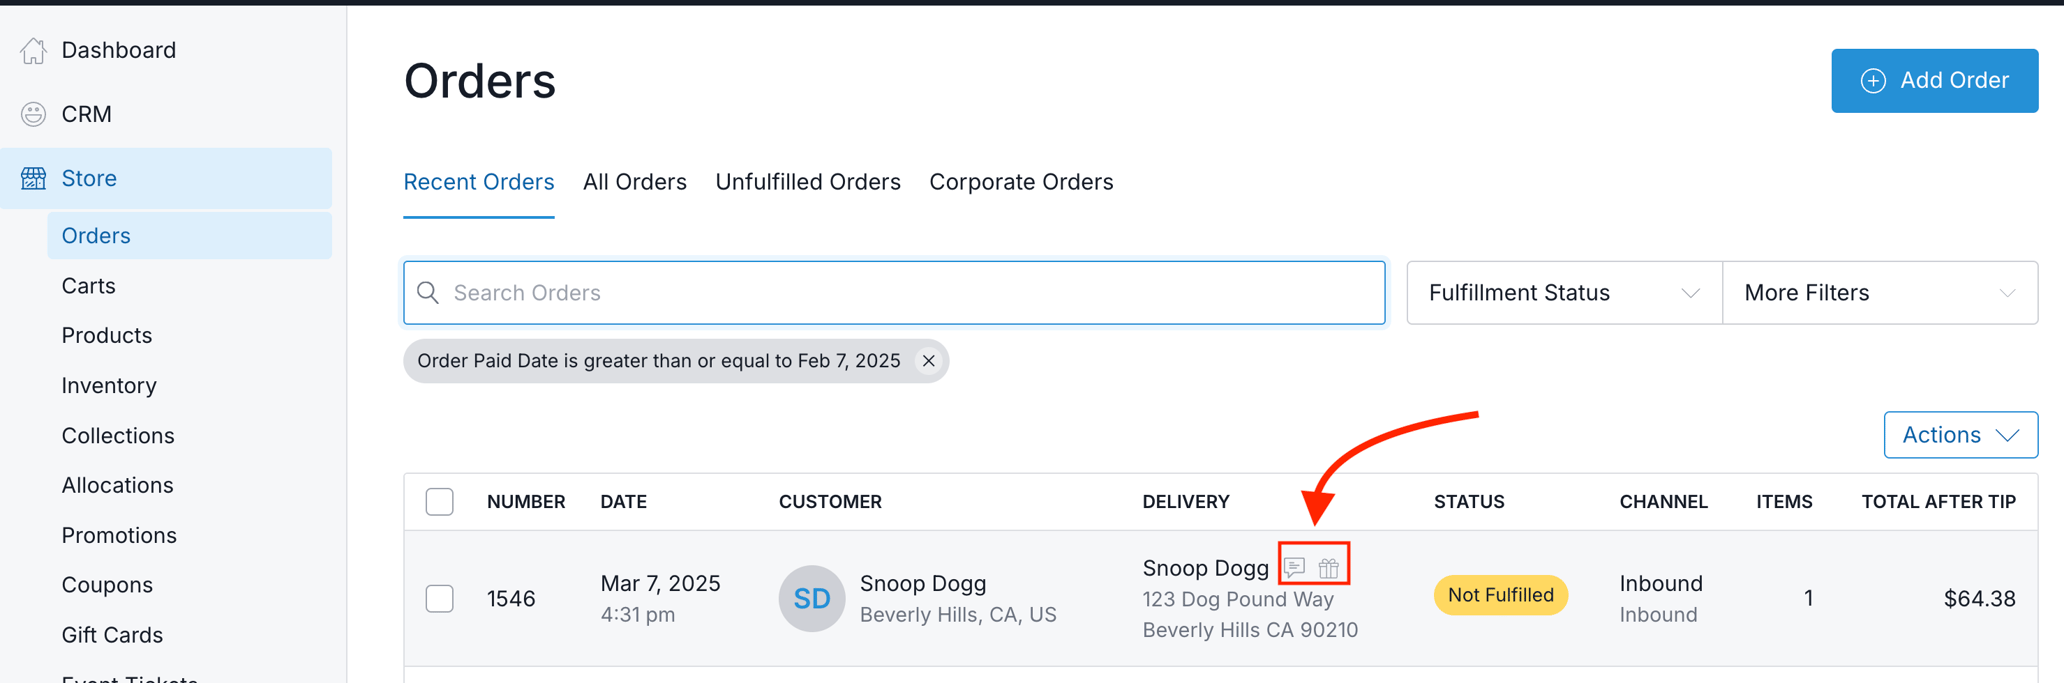This screenshot has height=683, width=2064.
Task: Open the Fulfillment Status dropdown
Action: coord(1564,293)
